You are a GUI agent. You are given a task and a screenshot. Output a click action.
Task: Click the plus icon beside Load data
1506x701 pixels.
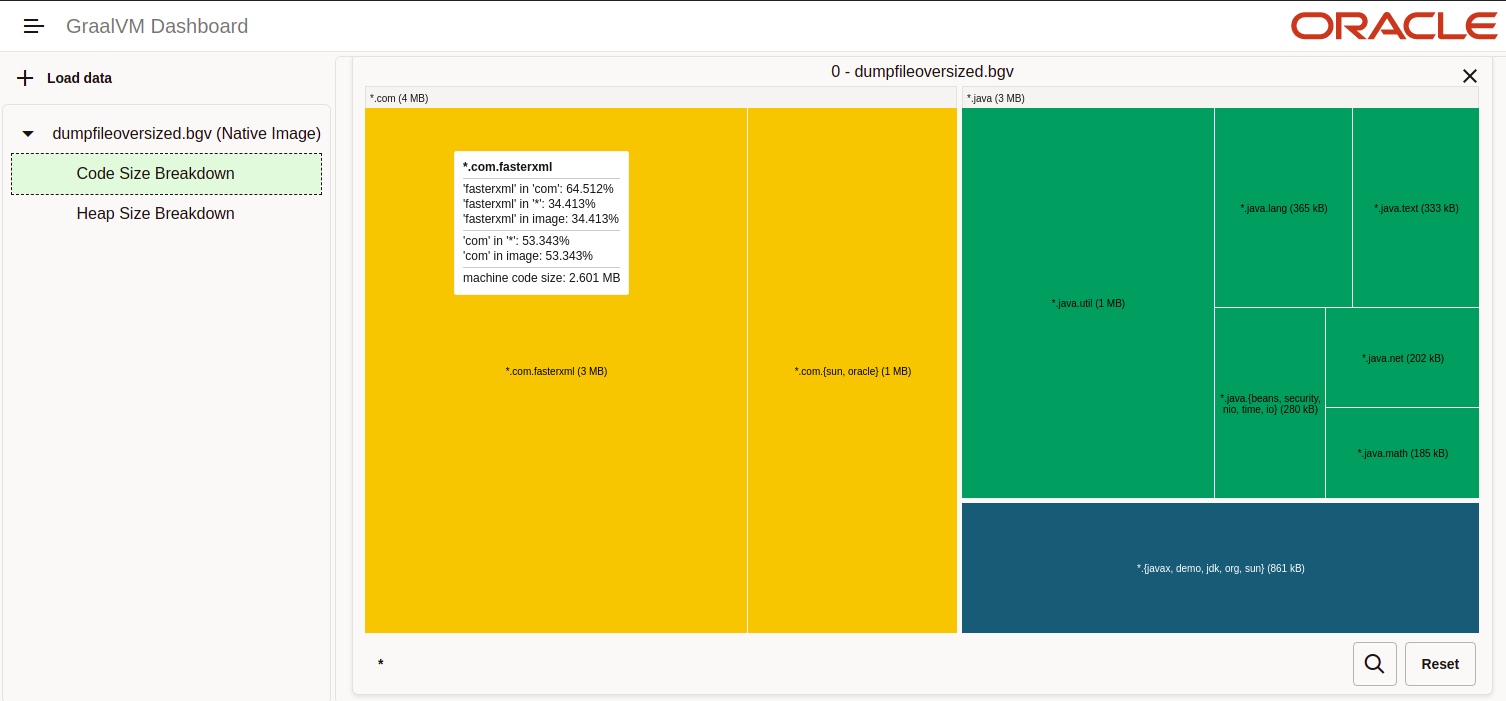(x=26, y=78)
